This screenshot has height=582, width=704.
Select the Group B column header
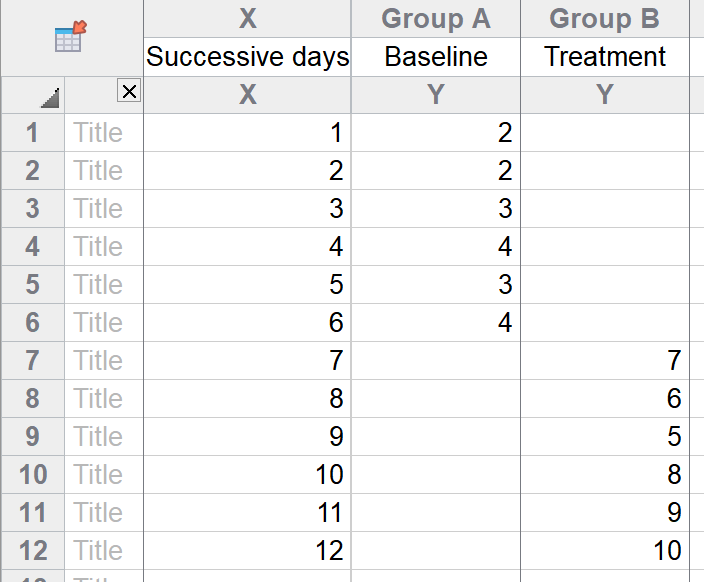pos(605,19)
